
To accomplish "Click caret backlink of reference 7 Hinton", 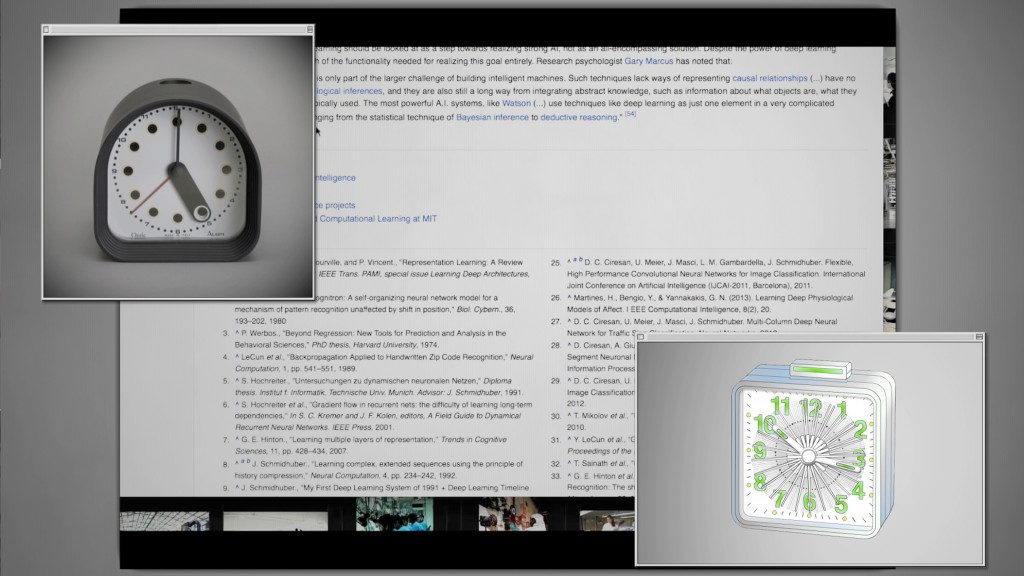I will [x=239, y=439].
